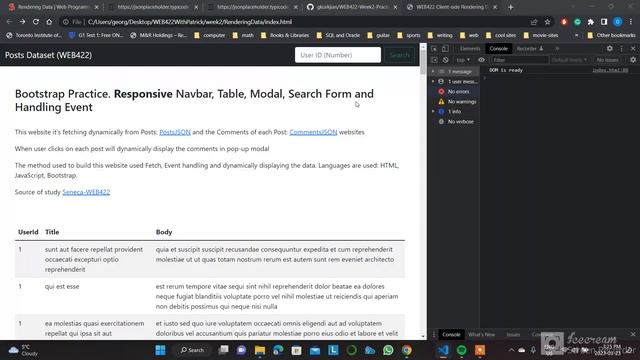The width and height of the screenshot is (640, 360).
Task: Click the 'Posts Dataset (WEB422)' navbar brand
Action: [48, 55]
